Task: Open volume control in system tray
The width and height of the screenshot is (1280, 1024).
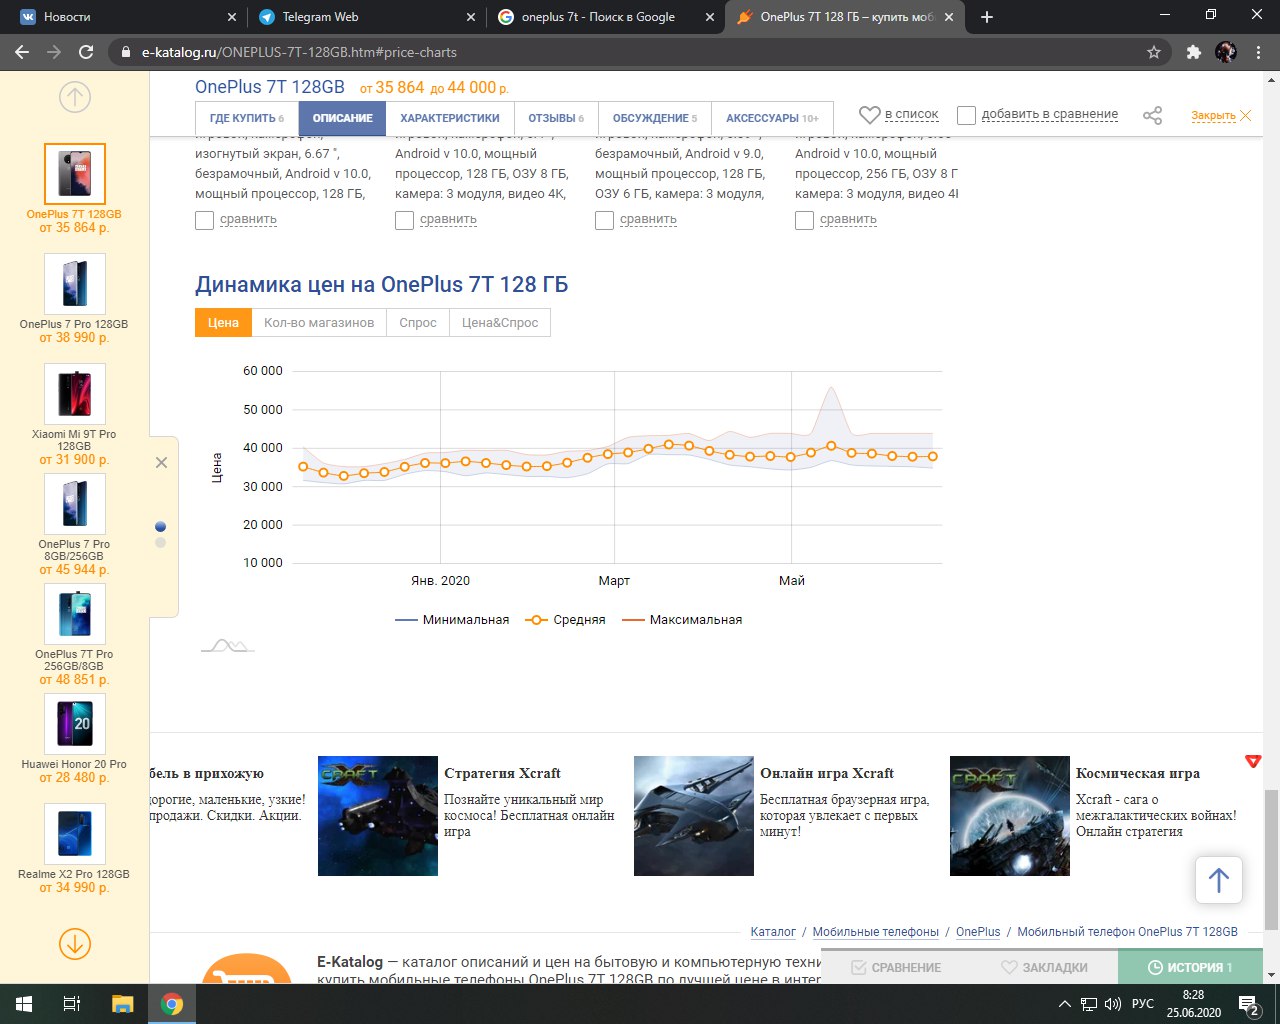Action: coord(1113,1004)
